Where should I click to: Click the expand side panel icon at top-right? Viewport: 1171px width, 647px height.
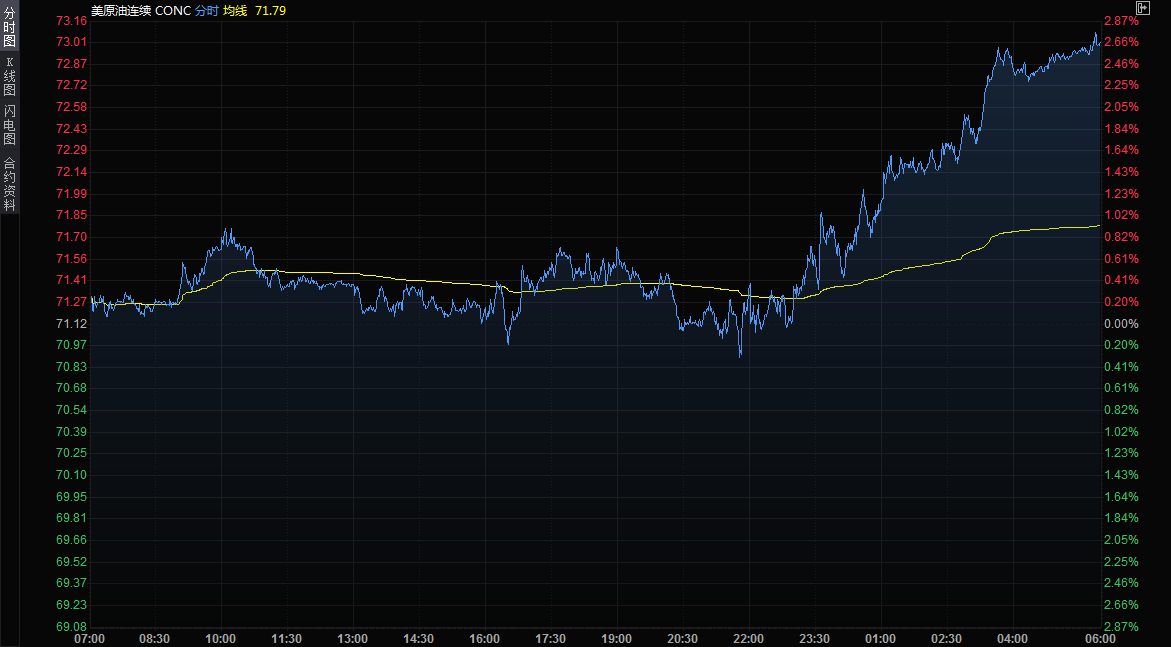[x=1142, y=8]
